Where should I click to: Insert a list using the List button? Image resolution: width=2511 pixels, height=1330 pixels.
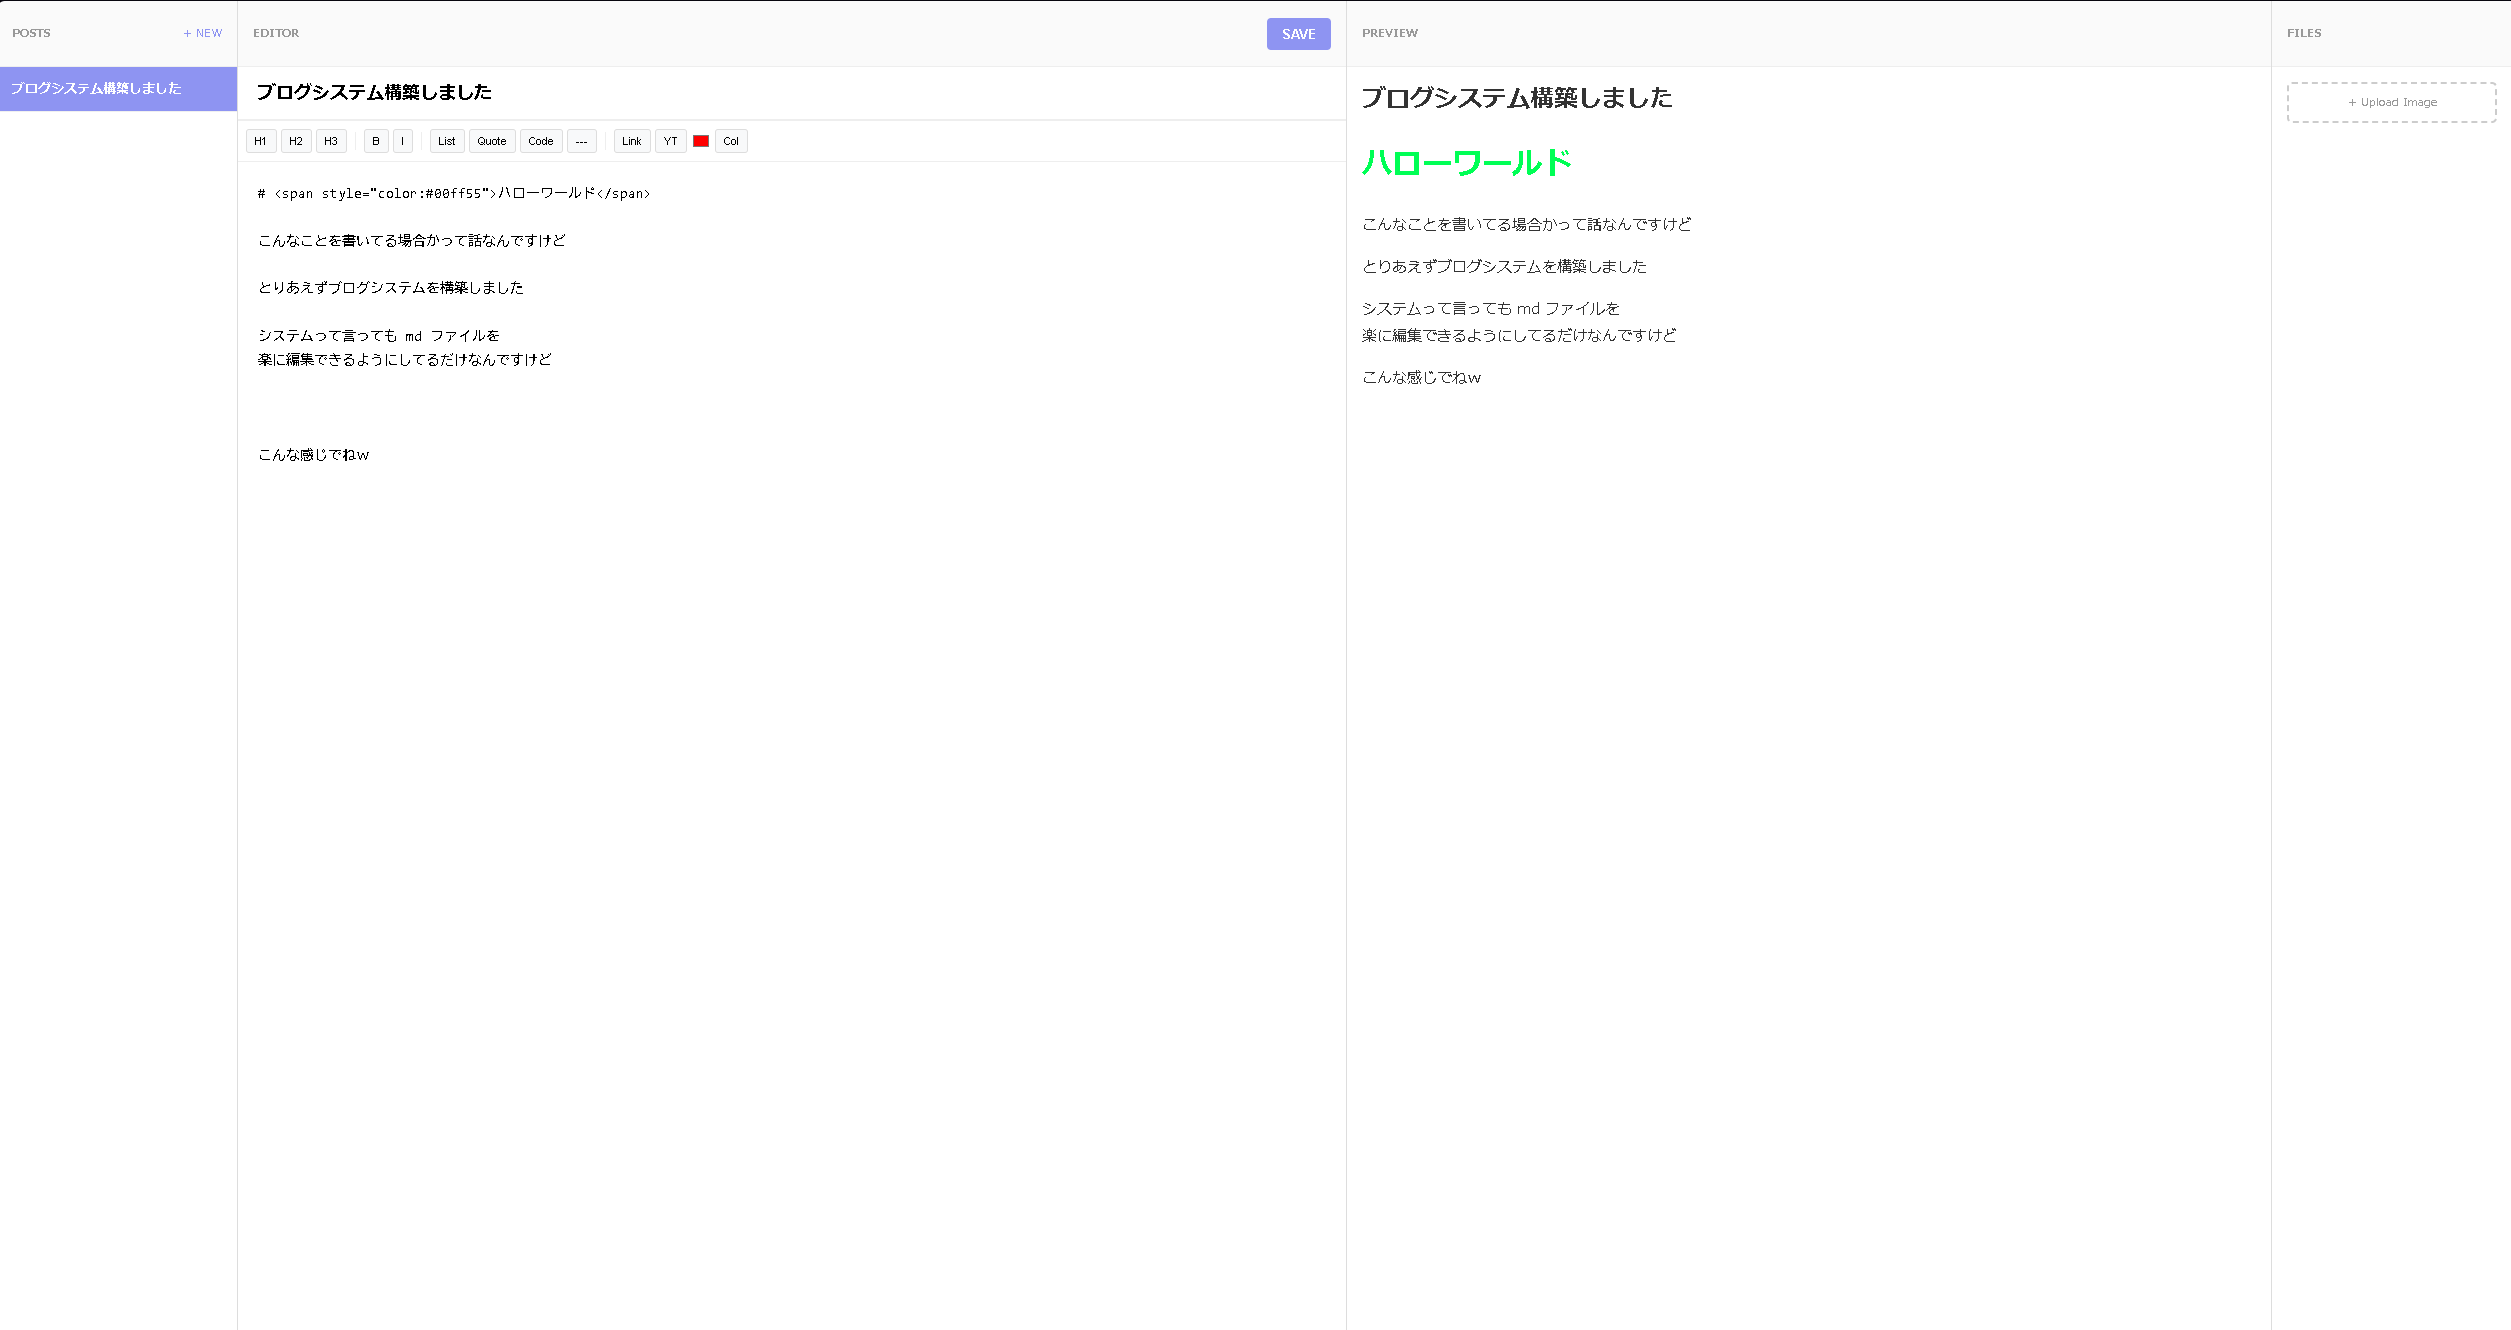[x=447, y=141]
